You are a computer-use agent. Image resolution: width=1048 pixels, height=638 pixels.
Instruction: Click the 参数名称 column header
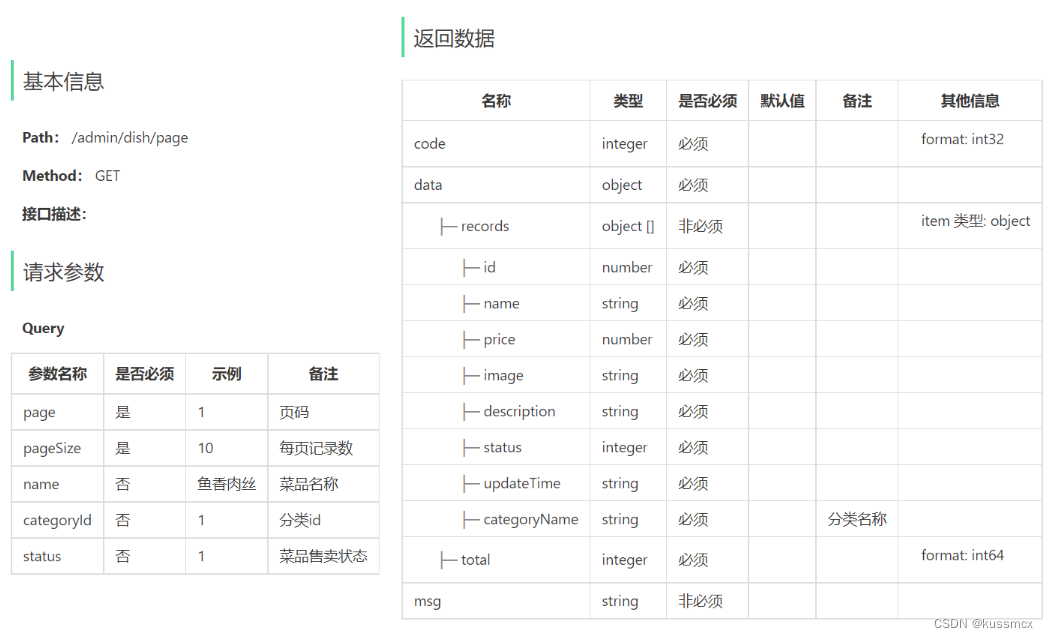(x=57, y=374)
